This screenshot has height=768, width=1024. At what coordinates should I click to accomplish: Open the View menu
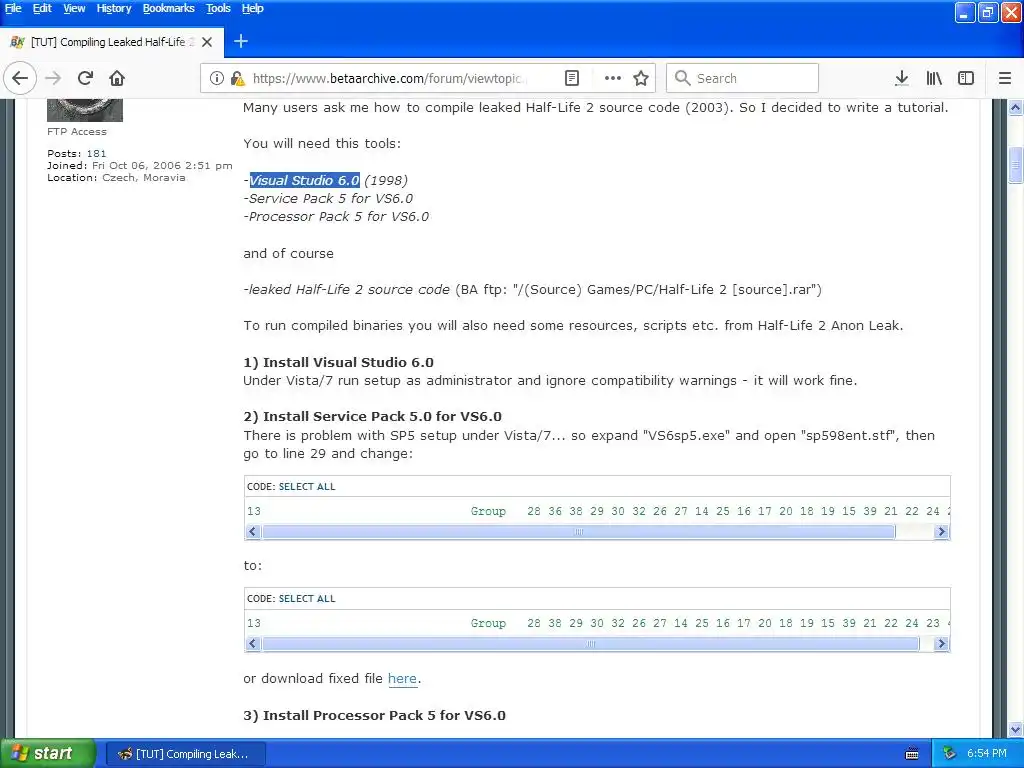tap(74, 8)
